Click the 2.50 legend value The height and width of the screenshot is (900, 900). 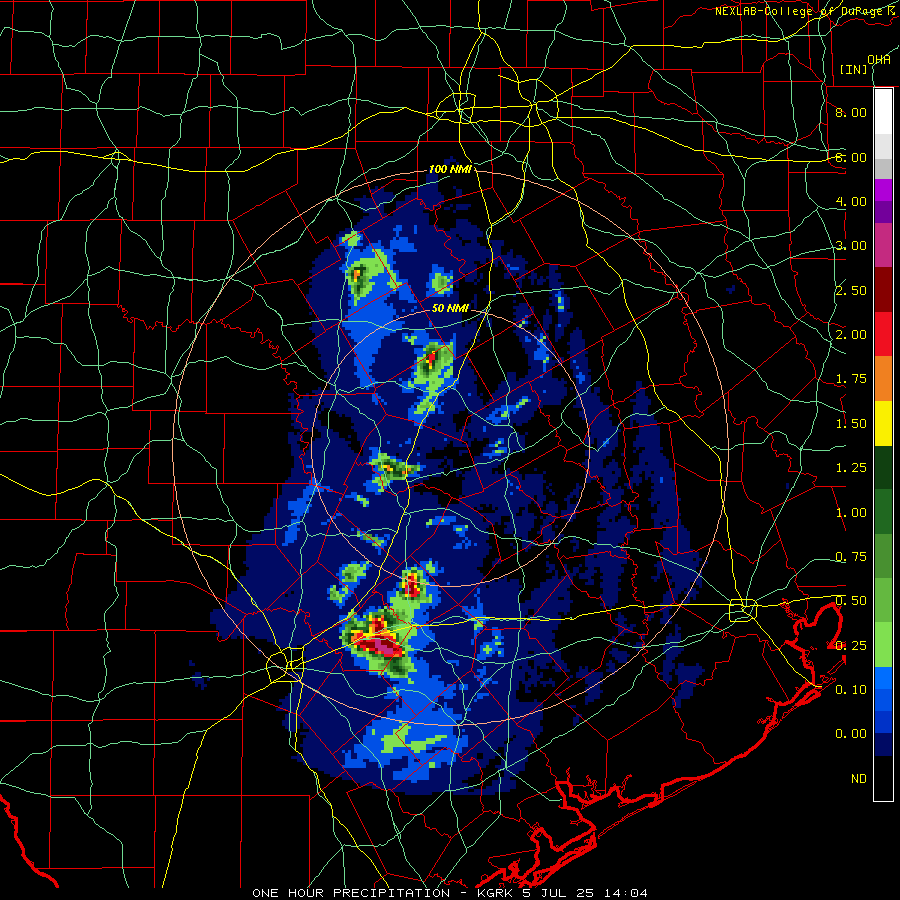click(x=851, y=290)
